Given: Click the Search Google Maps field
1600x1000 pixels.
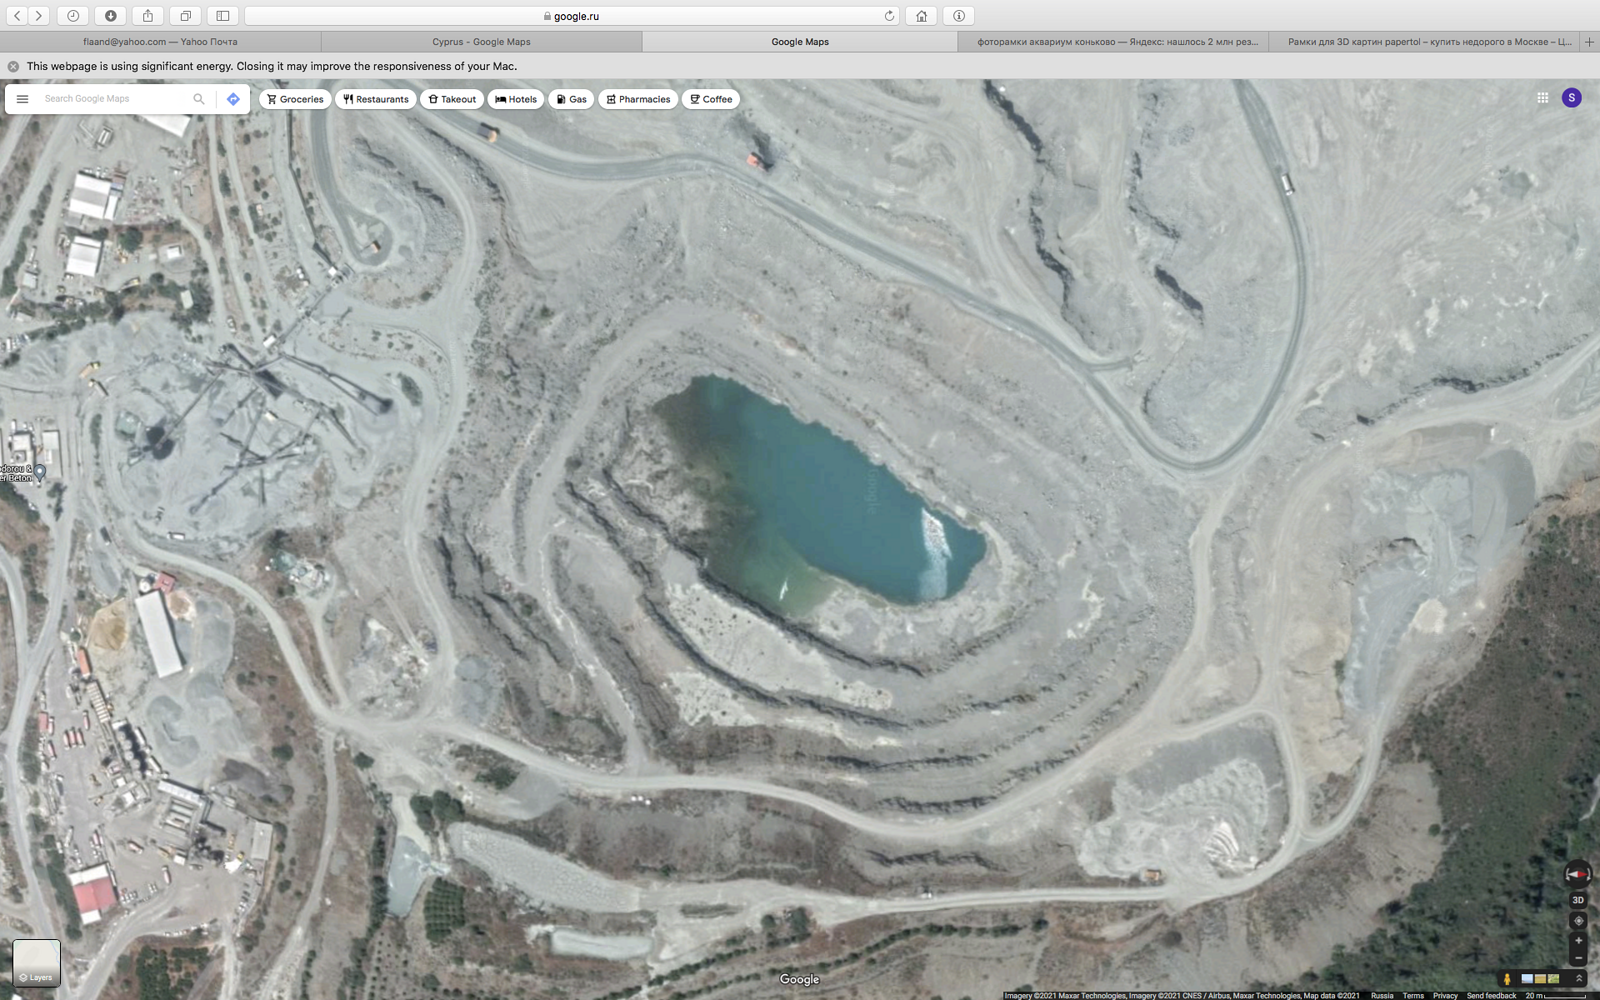Looking at the screenshot, I should pos(110,99).
